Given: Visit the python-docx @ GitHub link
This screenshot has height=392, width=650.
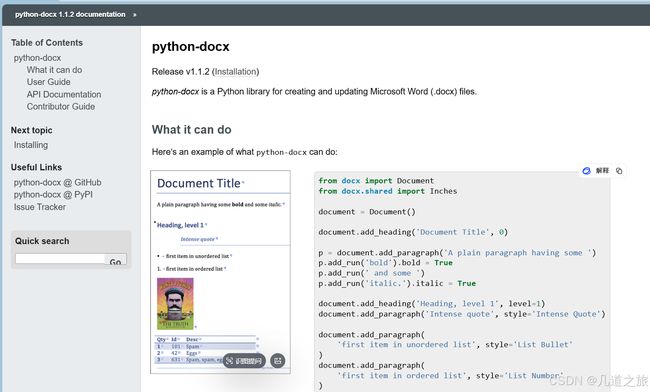Looking at the screenshot, I should pos(58,182).
